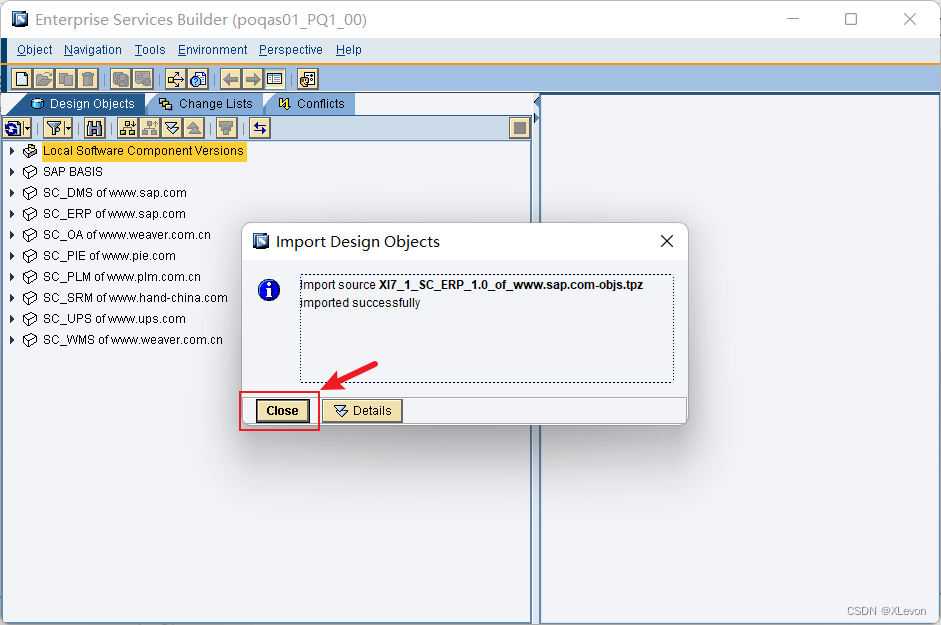Click Close in Import Design Objects dialog
The image size is (941, 625).
(x=282, y=411)
